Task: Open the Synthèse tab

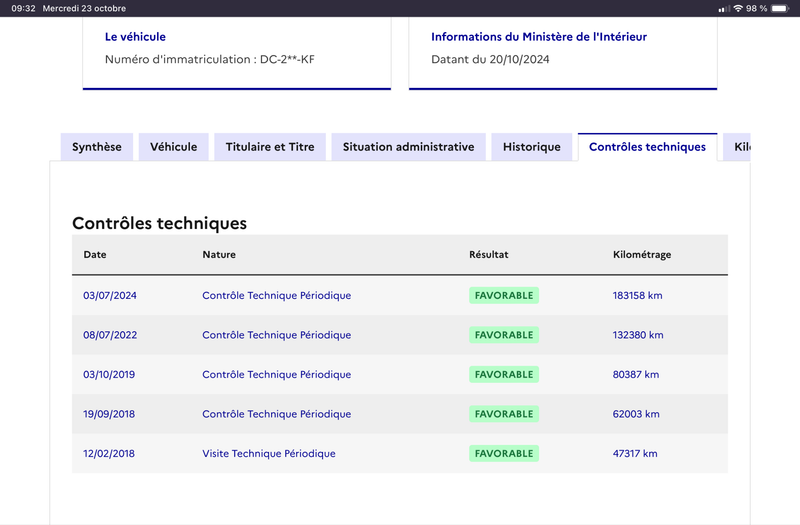Action: click(x=97, y=147)
